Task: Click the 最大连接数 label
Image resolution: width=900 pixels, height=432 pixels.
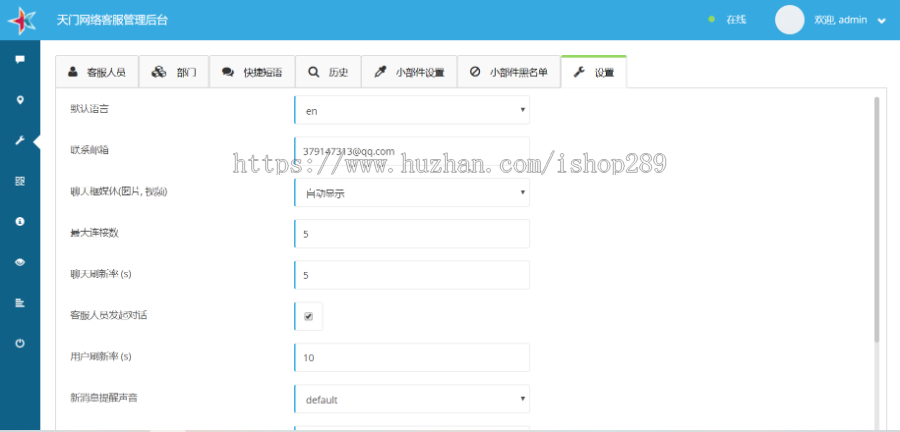Action: pyautogui.click(x=94, y=232)
